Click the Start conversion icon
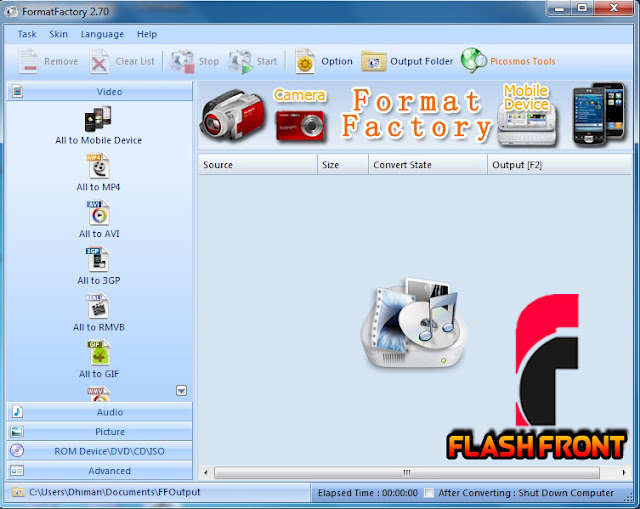640x509 pixels. 240,62
